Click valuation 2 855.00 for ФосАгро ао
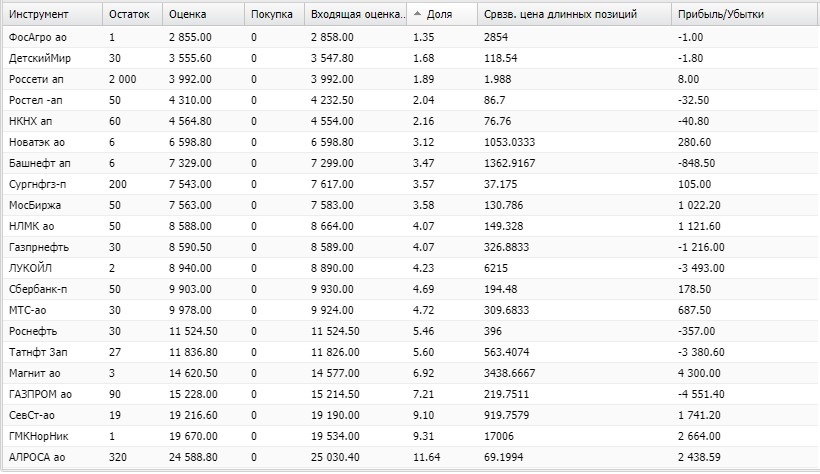820x474 pixels. pyautogui.click(x=190, y=37)
